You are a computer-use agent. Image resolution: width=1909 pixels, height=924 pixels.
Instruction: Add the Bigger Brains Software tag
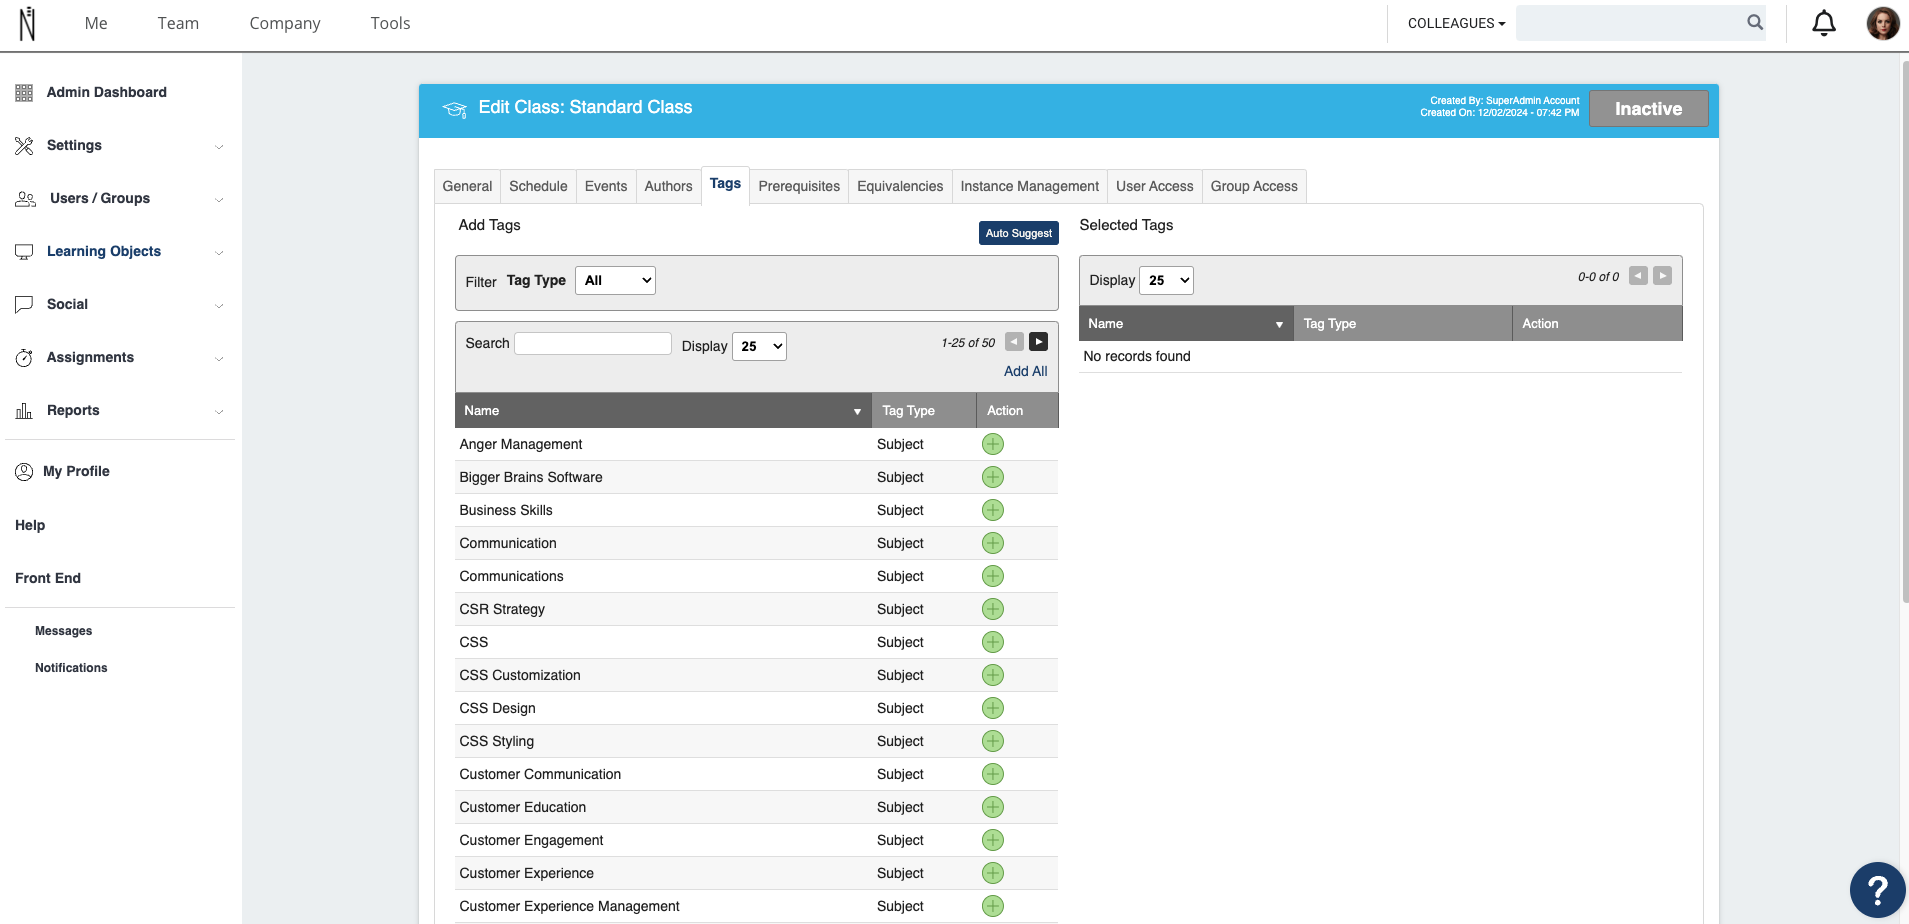(x=993, y=477)
